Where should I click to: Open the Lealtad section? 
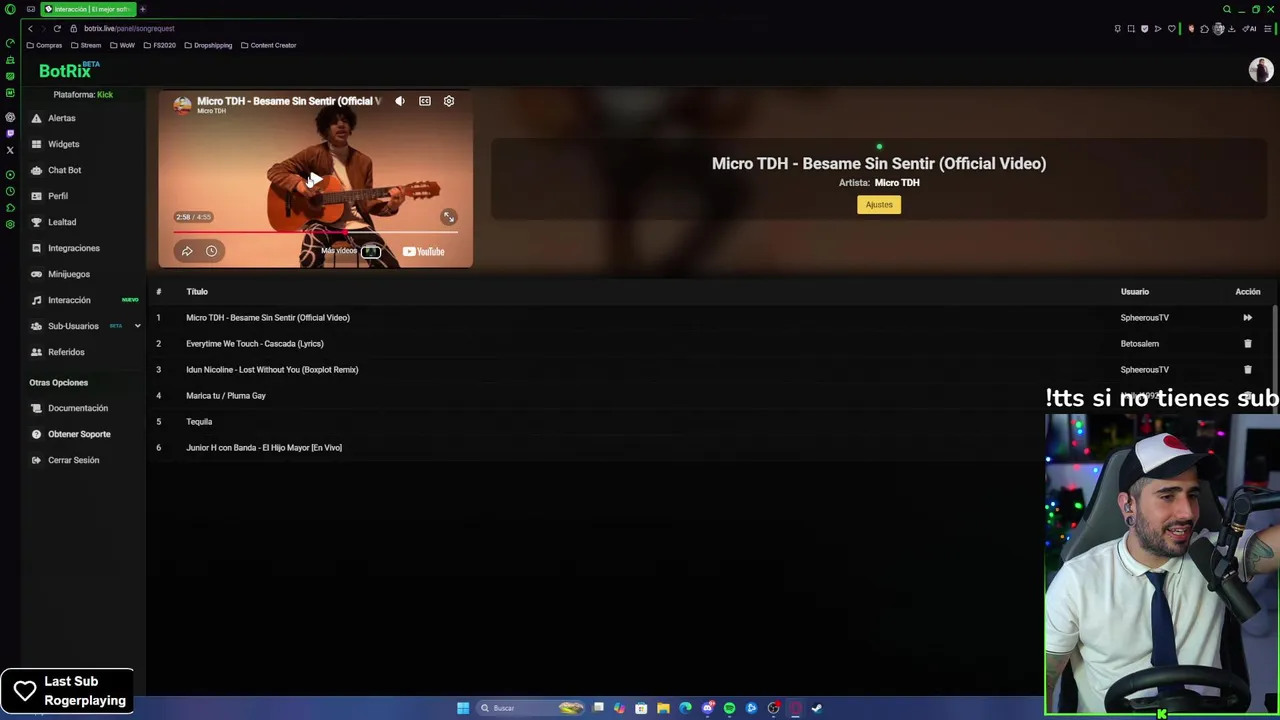62,222
